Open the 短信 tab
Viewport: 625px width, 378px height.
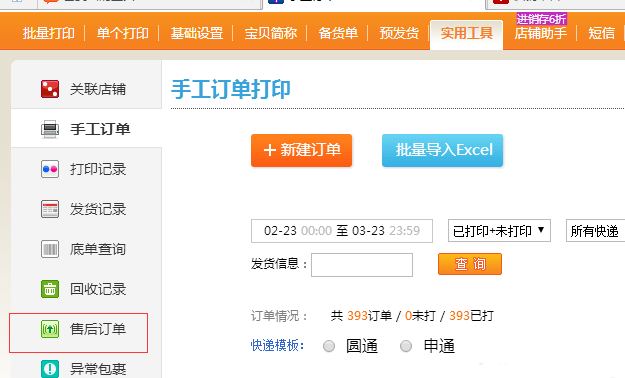coord(601,33)
